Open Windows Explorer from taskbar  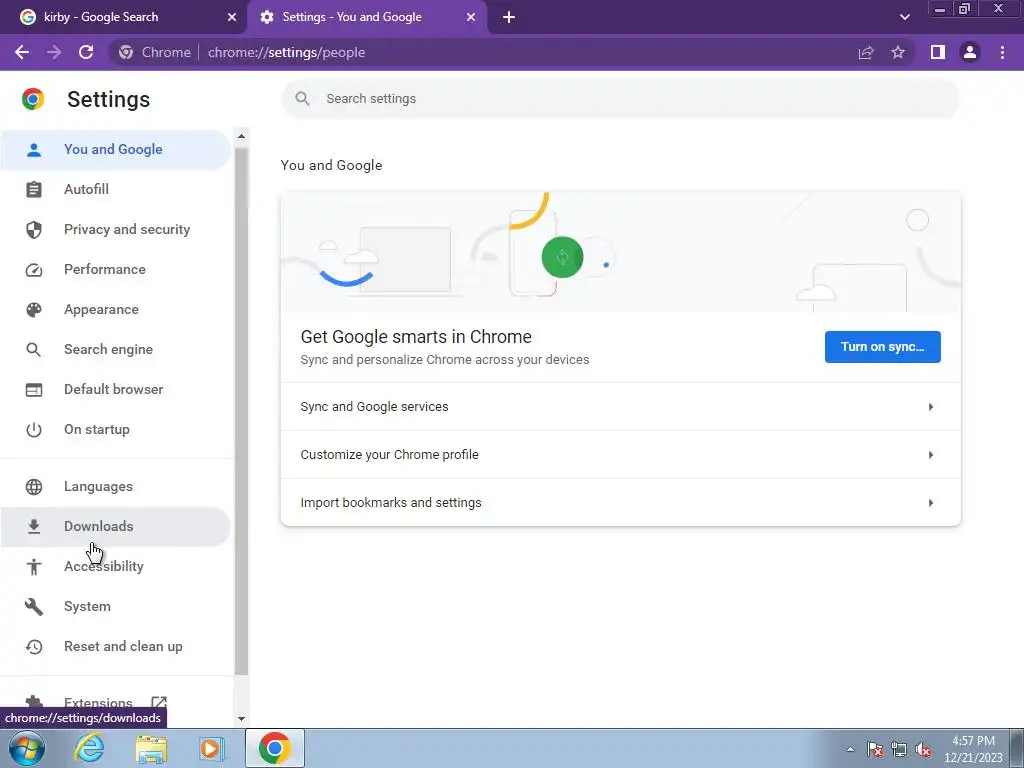(151, 748)
